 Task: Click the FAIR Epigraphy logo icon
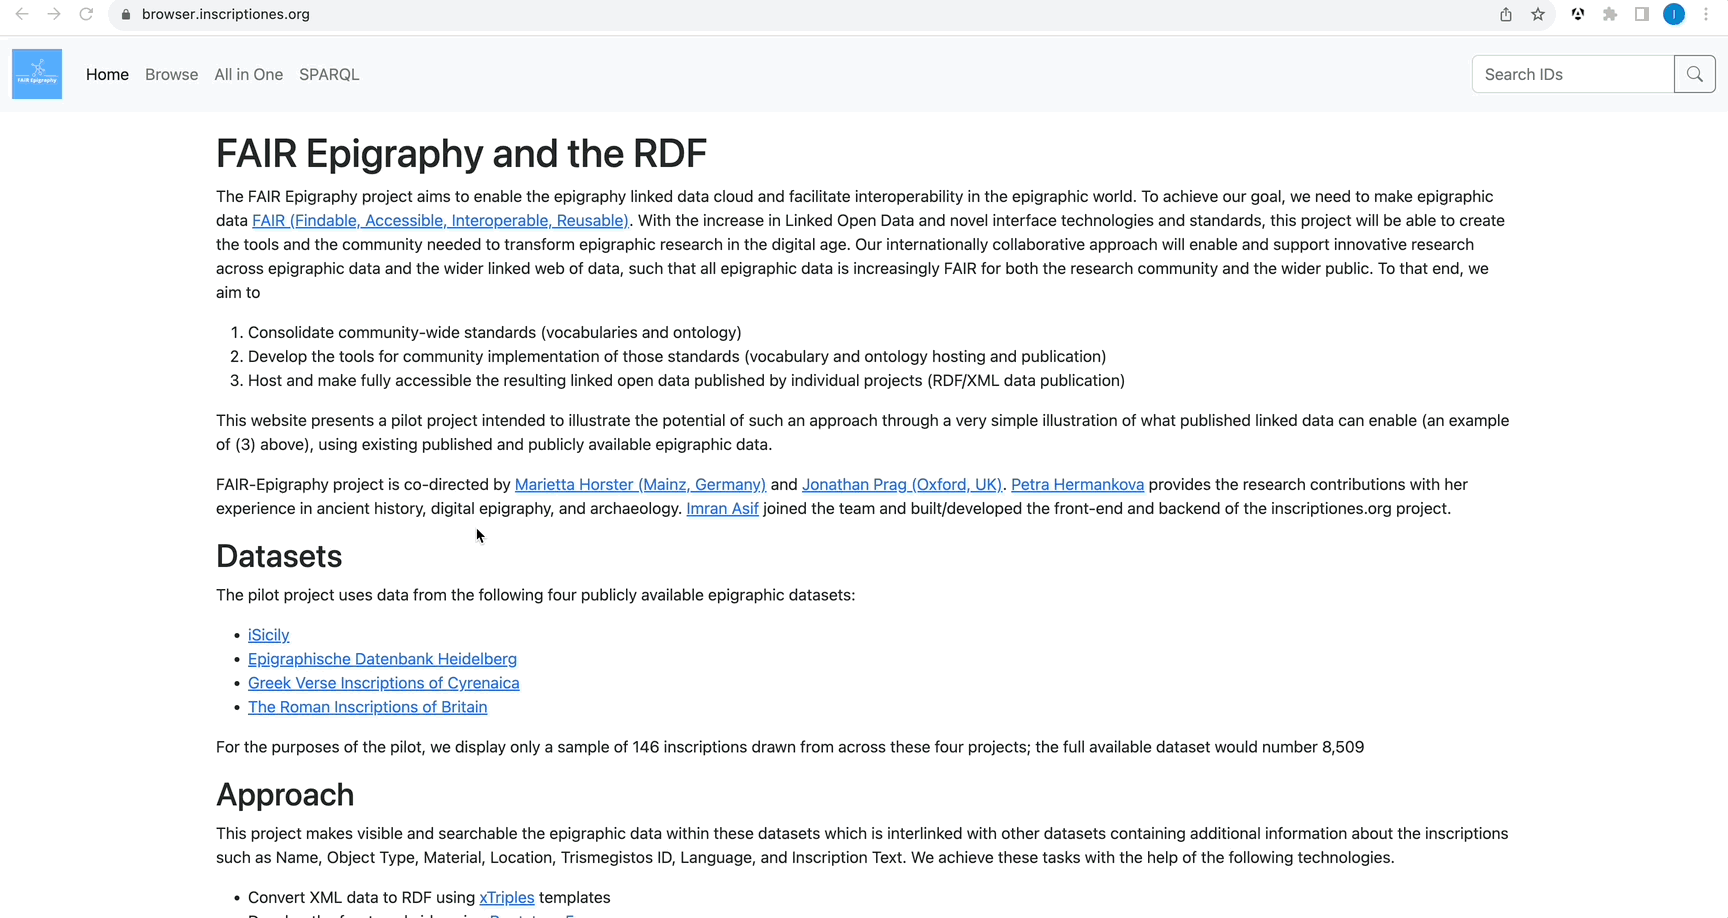coord(37,74)
